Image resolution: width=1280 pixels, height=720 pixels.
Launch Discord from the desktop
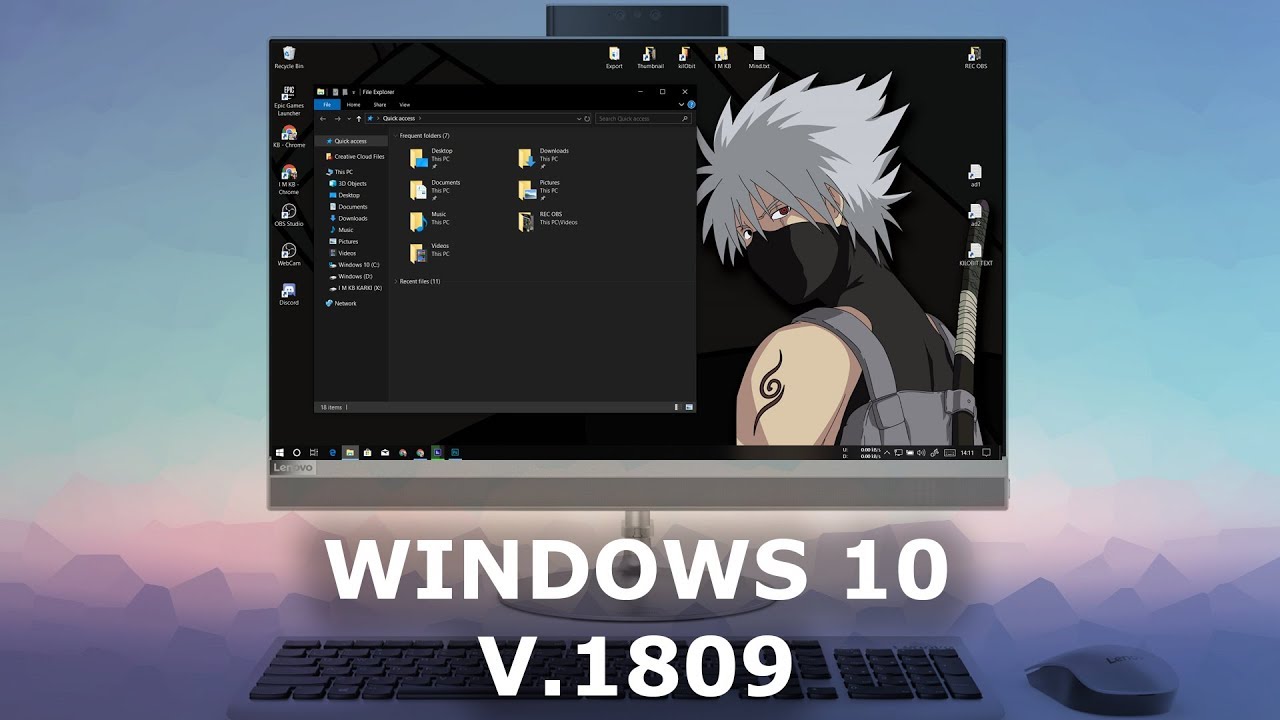click(289, 294)
